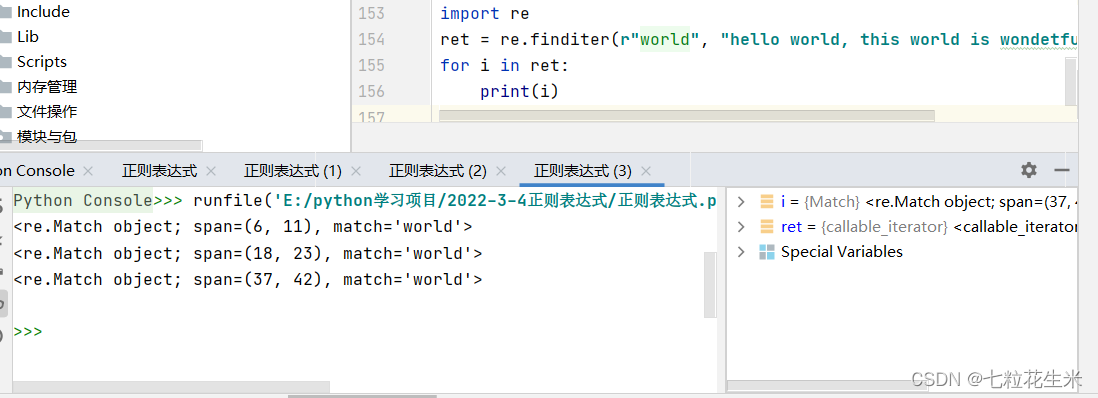Click the runfile command path text
Viewport: 1098px width, 398px height.
pyautogui.click(x=495, y=201)
